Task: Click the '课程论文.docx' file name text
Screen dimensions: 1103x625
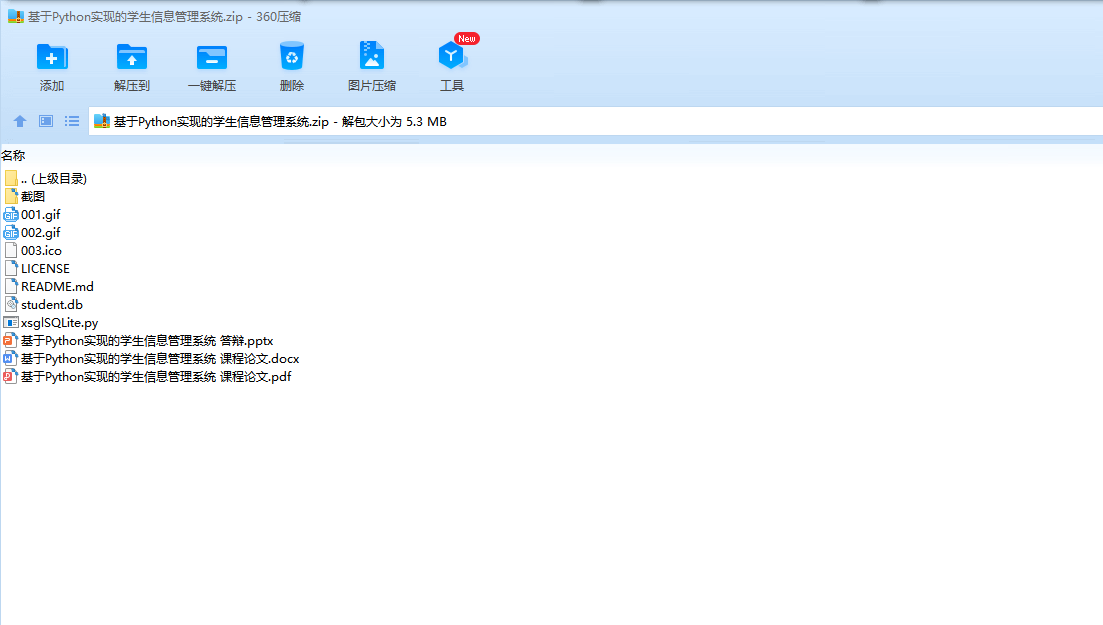Action: pyautogui.click(x=160, y=359)
